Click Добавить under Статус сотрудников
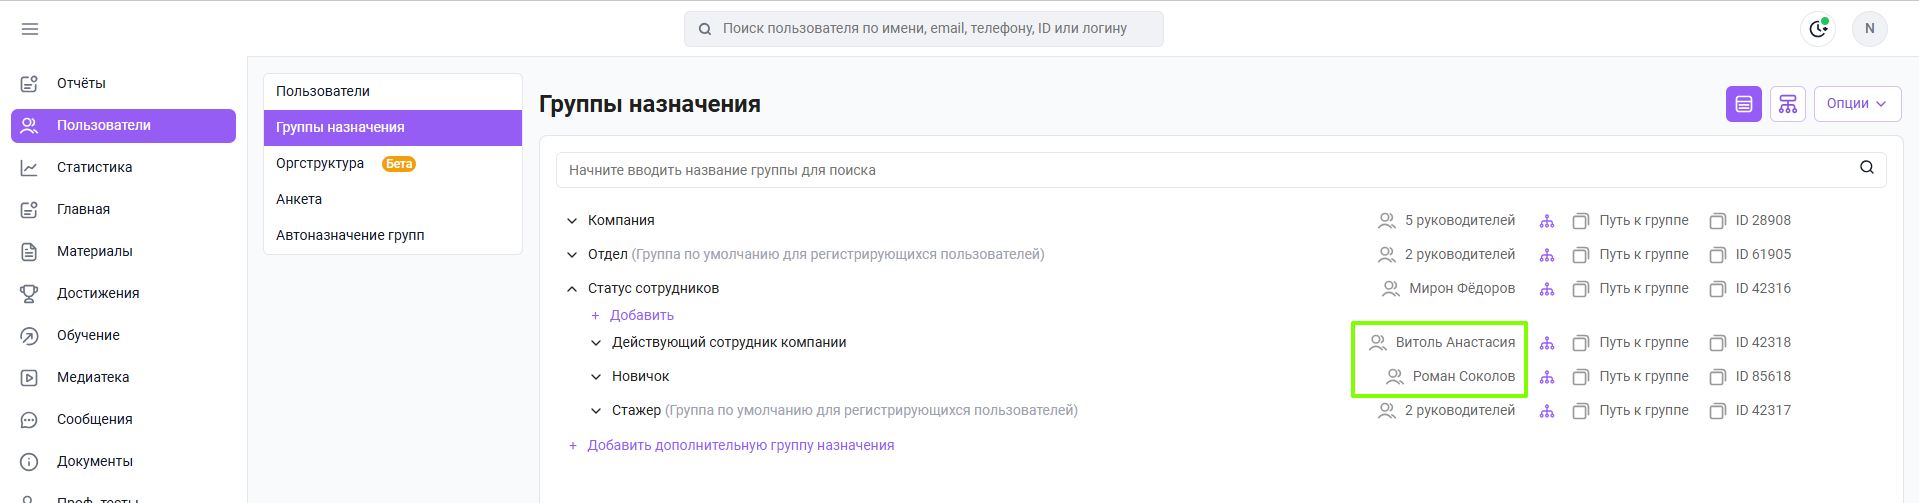The image size is (1919, 503). pos(632,315)
